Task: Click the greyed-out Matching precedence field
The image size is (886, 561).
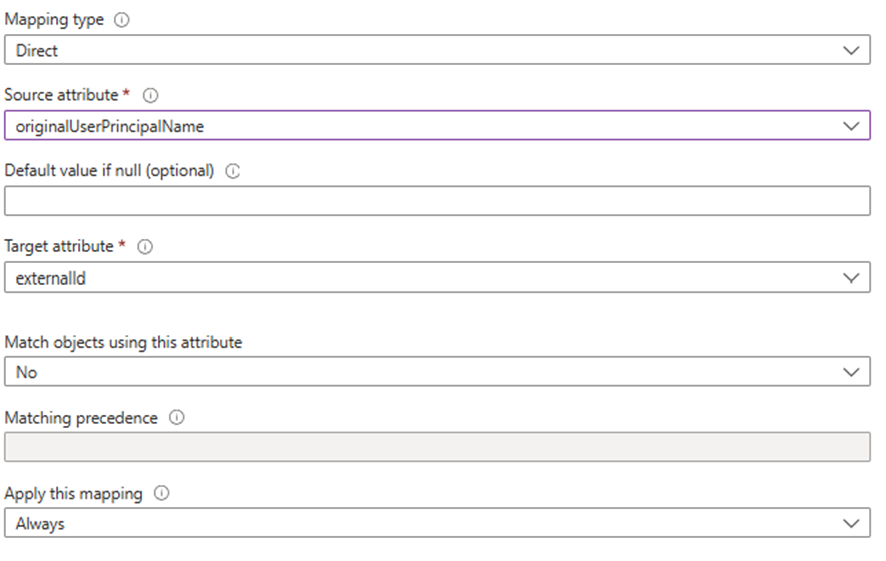Action: (437, 447)
